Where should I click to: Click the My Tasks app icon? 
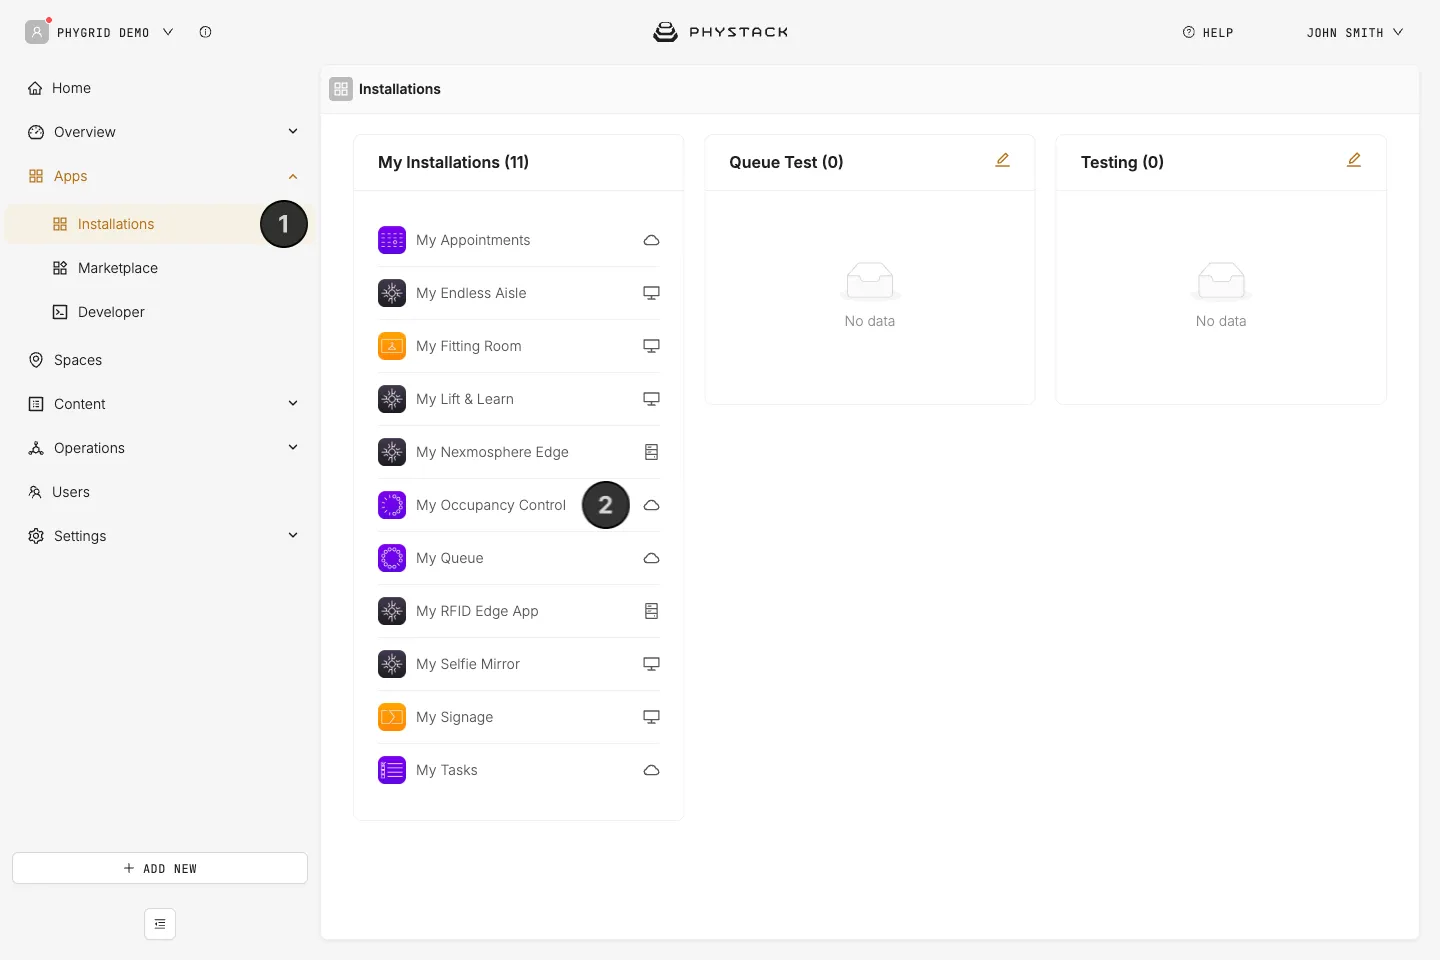point(392,770)
